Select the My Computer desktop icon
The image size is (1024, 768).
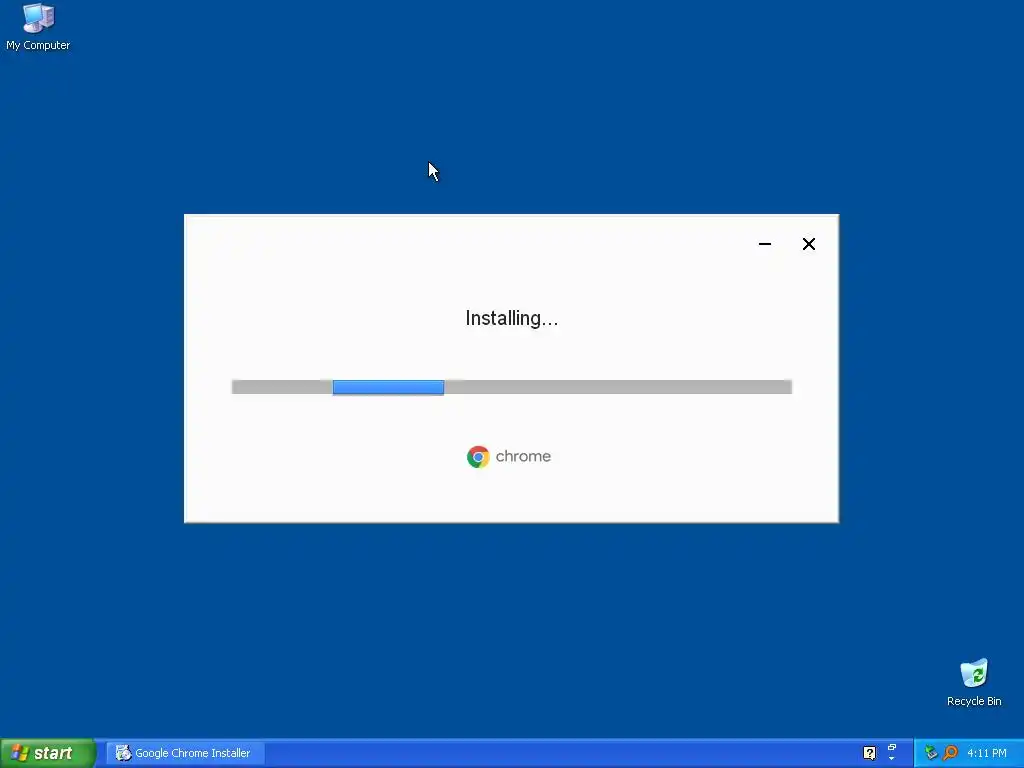coord(38,27)
